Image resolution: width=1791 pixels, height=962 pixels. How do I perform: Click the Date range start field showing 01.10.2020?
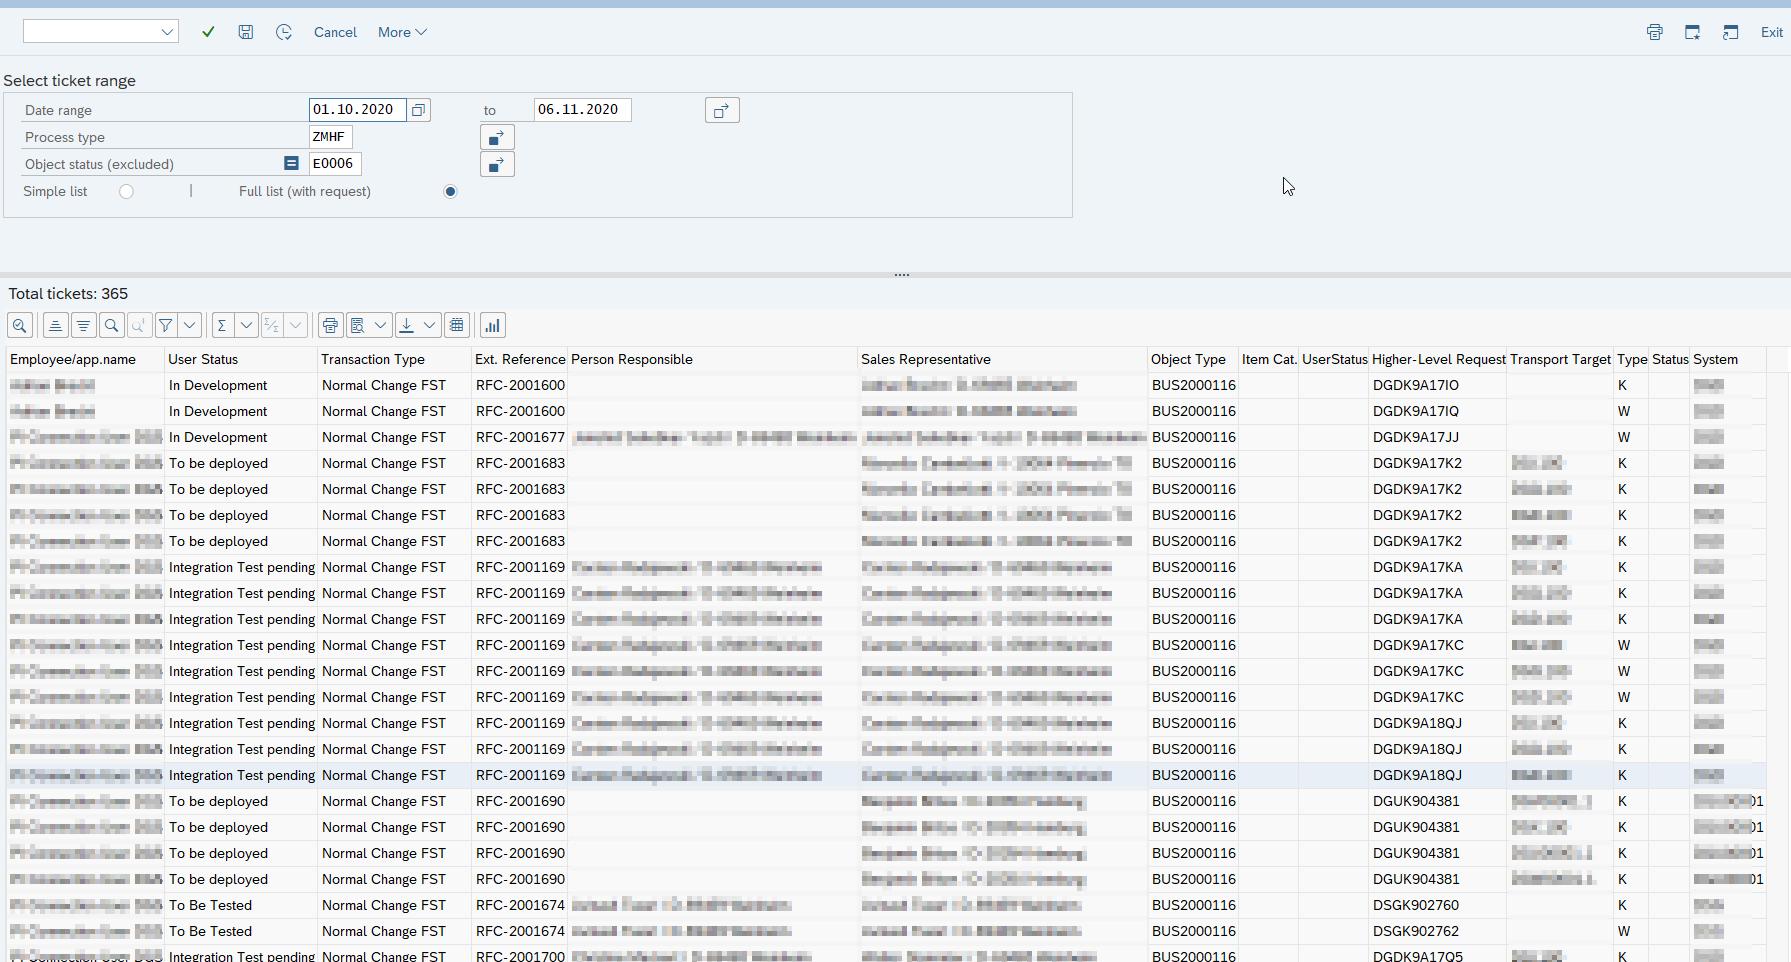point(355,109)
